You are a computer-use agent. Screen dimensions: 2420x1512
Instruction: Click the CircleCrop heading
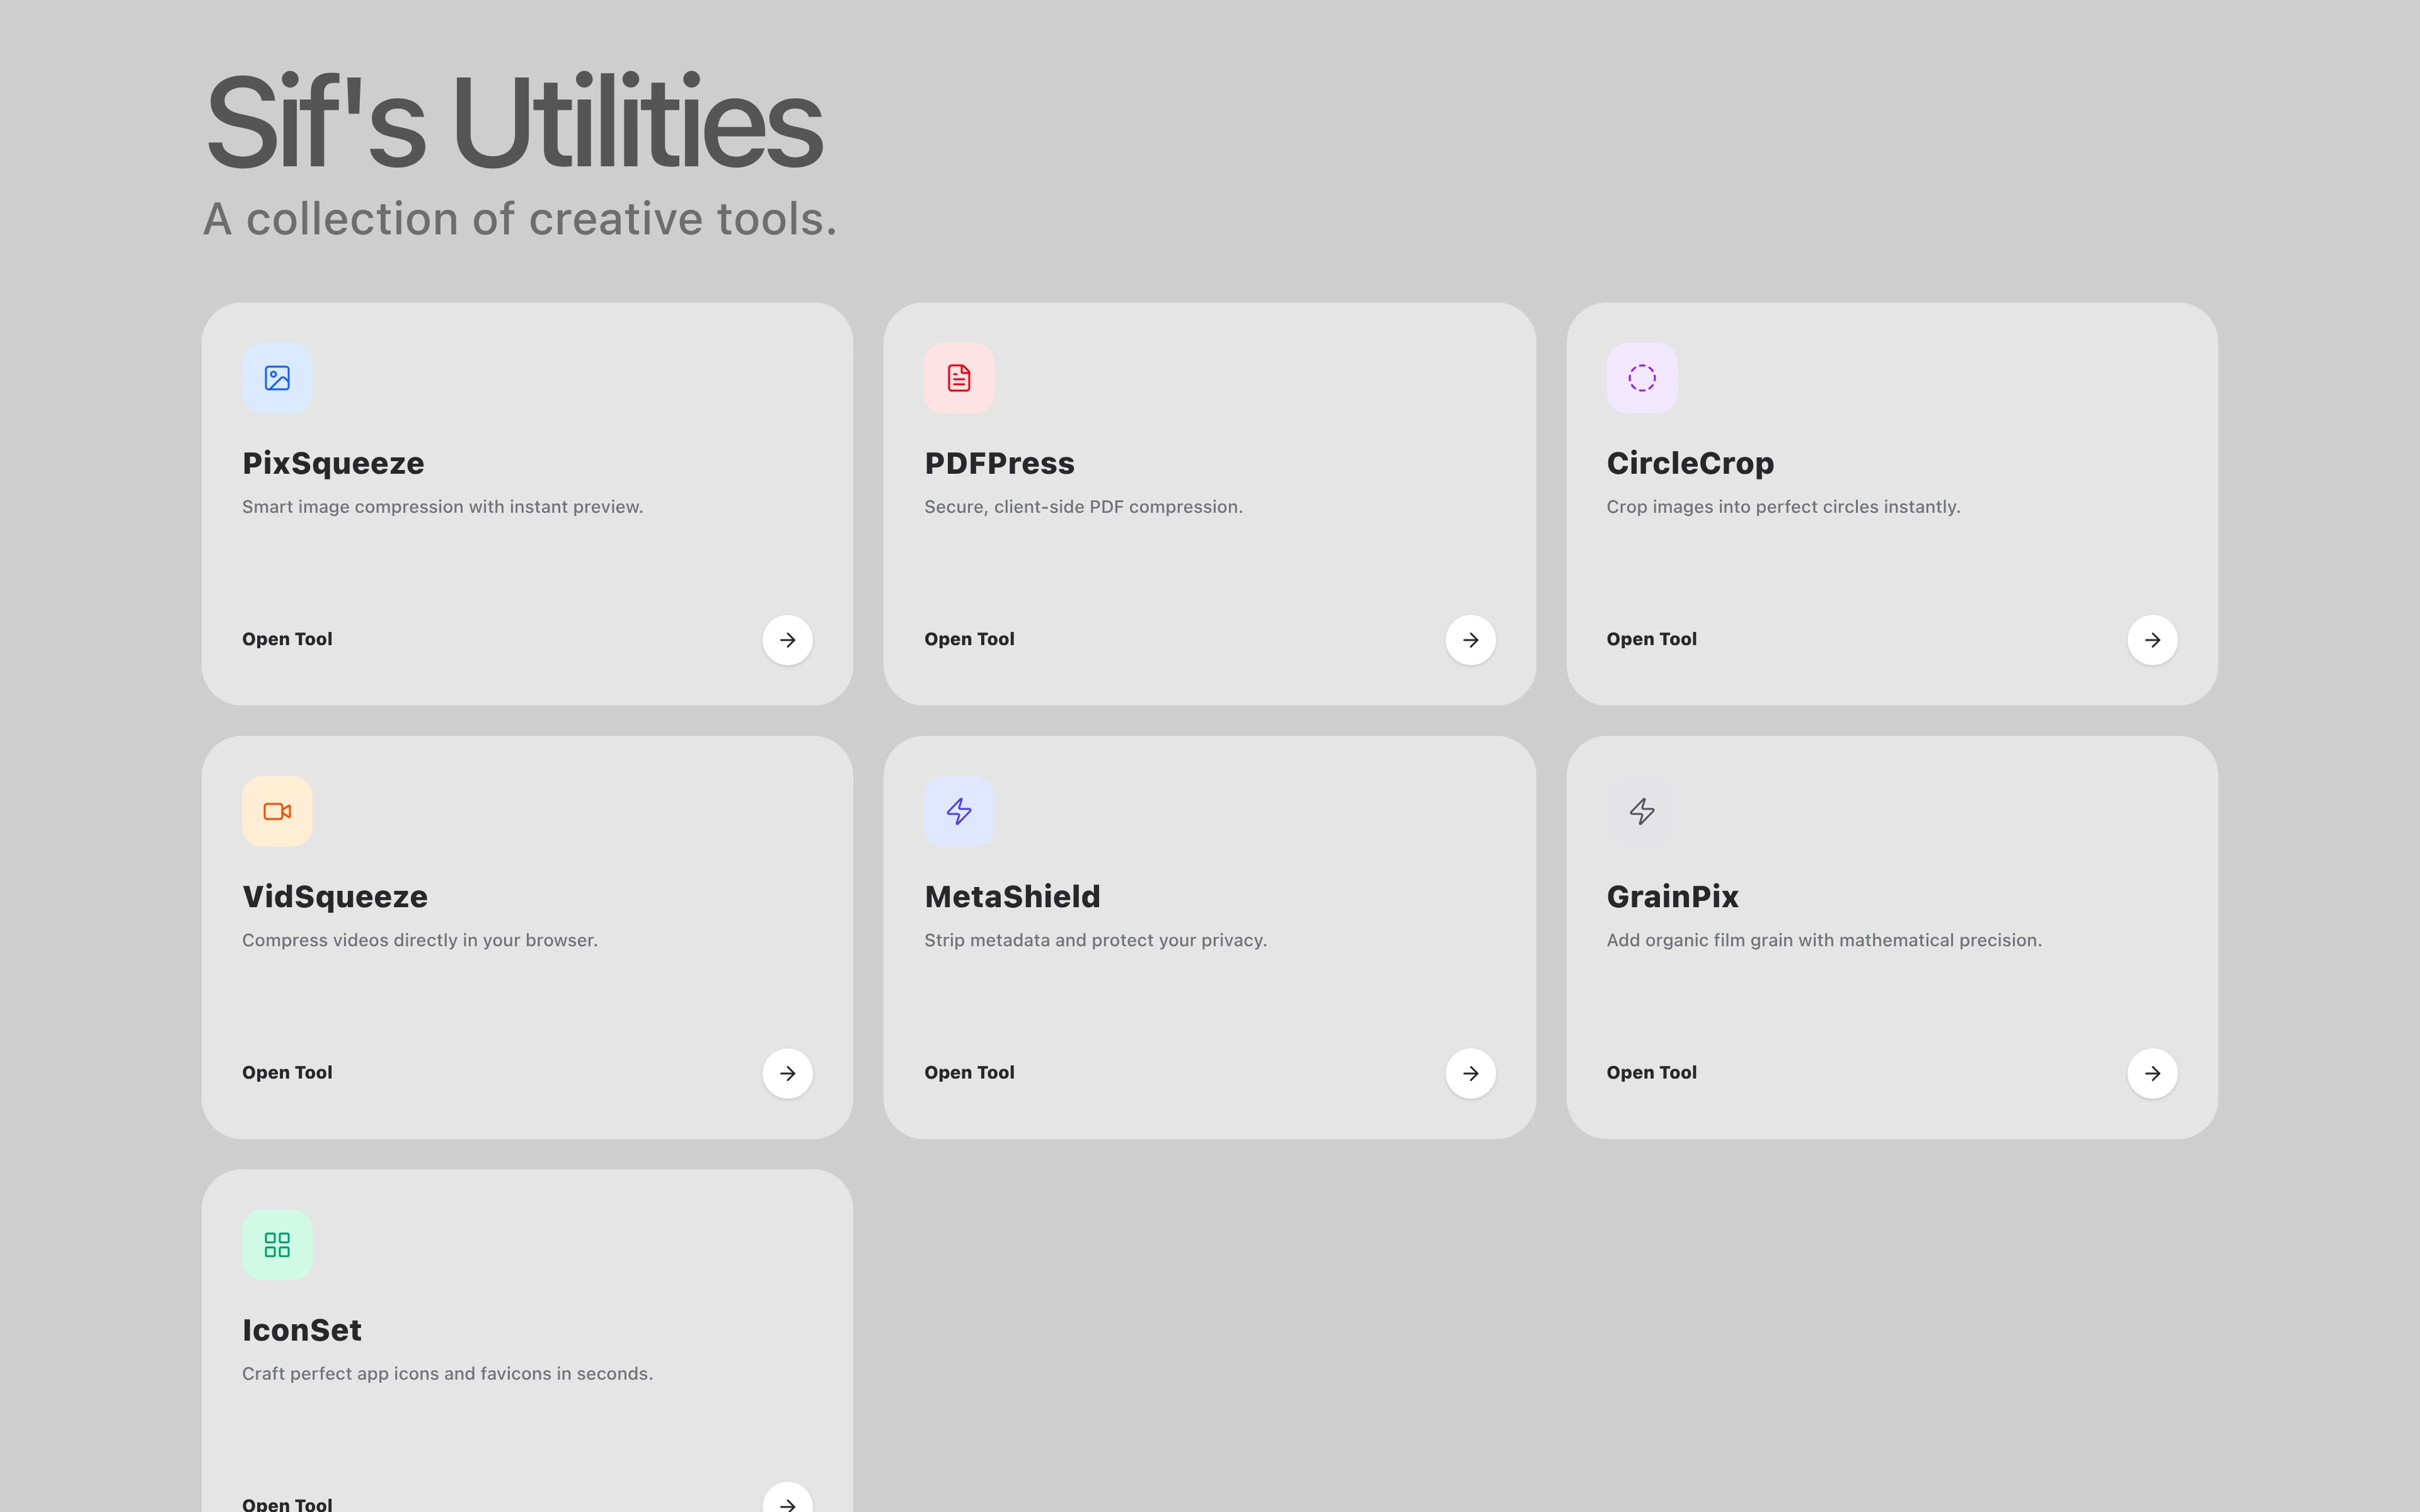pos(1689,462)
